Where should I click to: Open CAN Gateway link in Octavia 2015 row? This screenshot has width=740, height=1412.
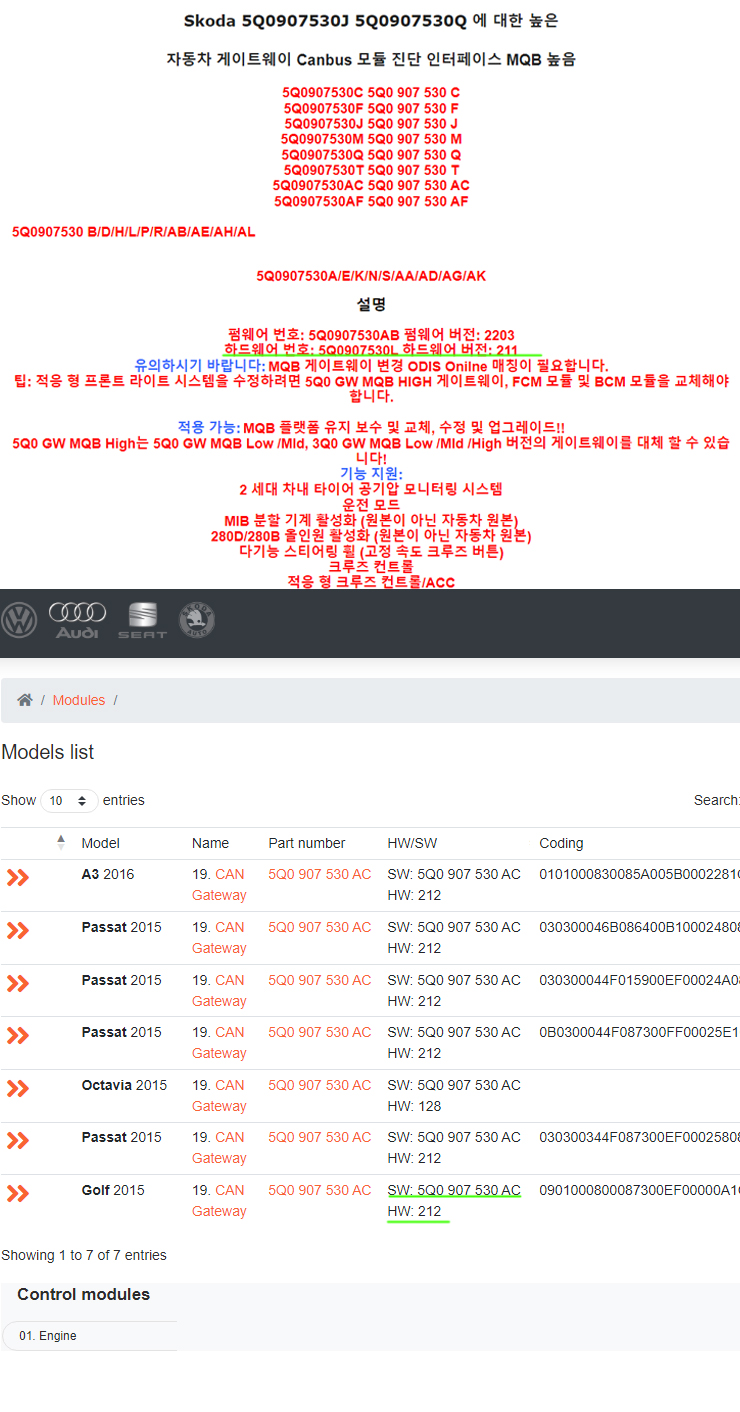(219, 1095)
